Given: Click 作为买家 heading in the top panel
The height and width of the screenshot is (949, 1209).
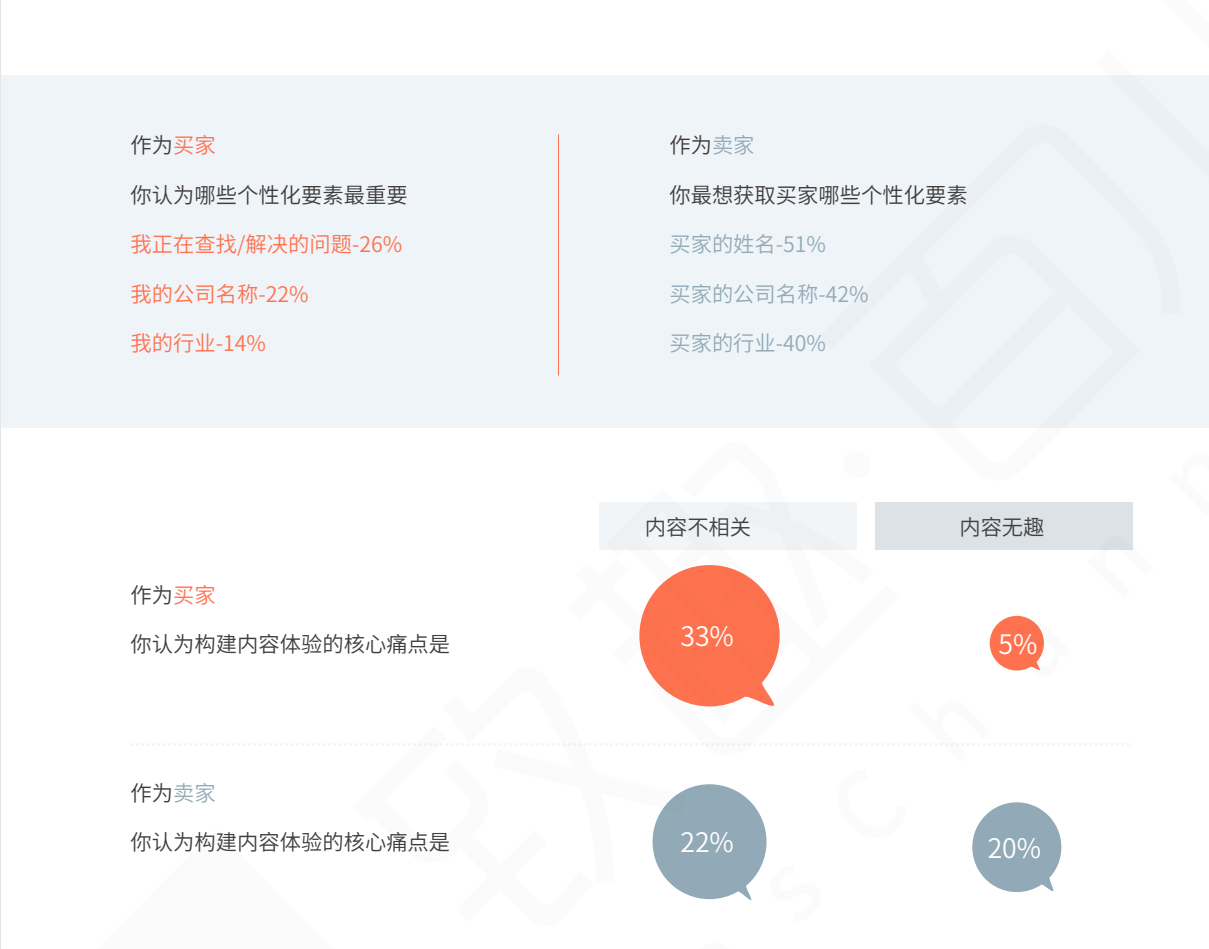Looking at the screenshot, I should (x=173, y=145).
